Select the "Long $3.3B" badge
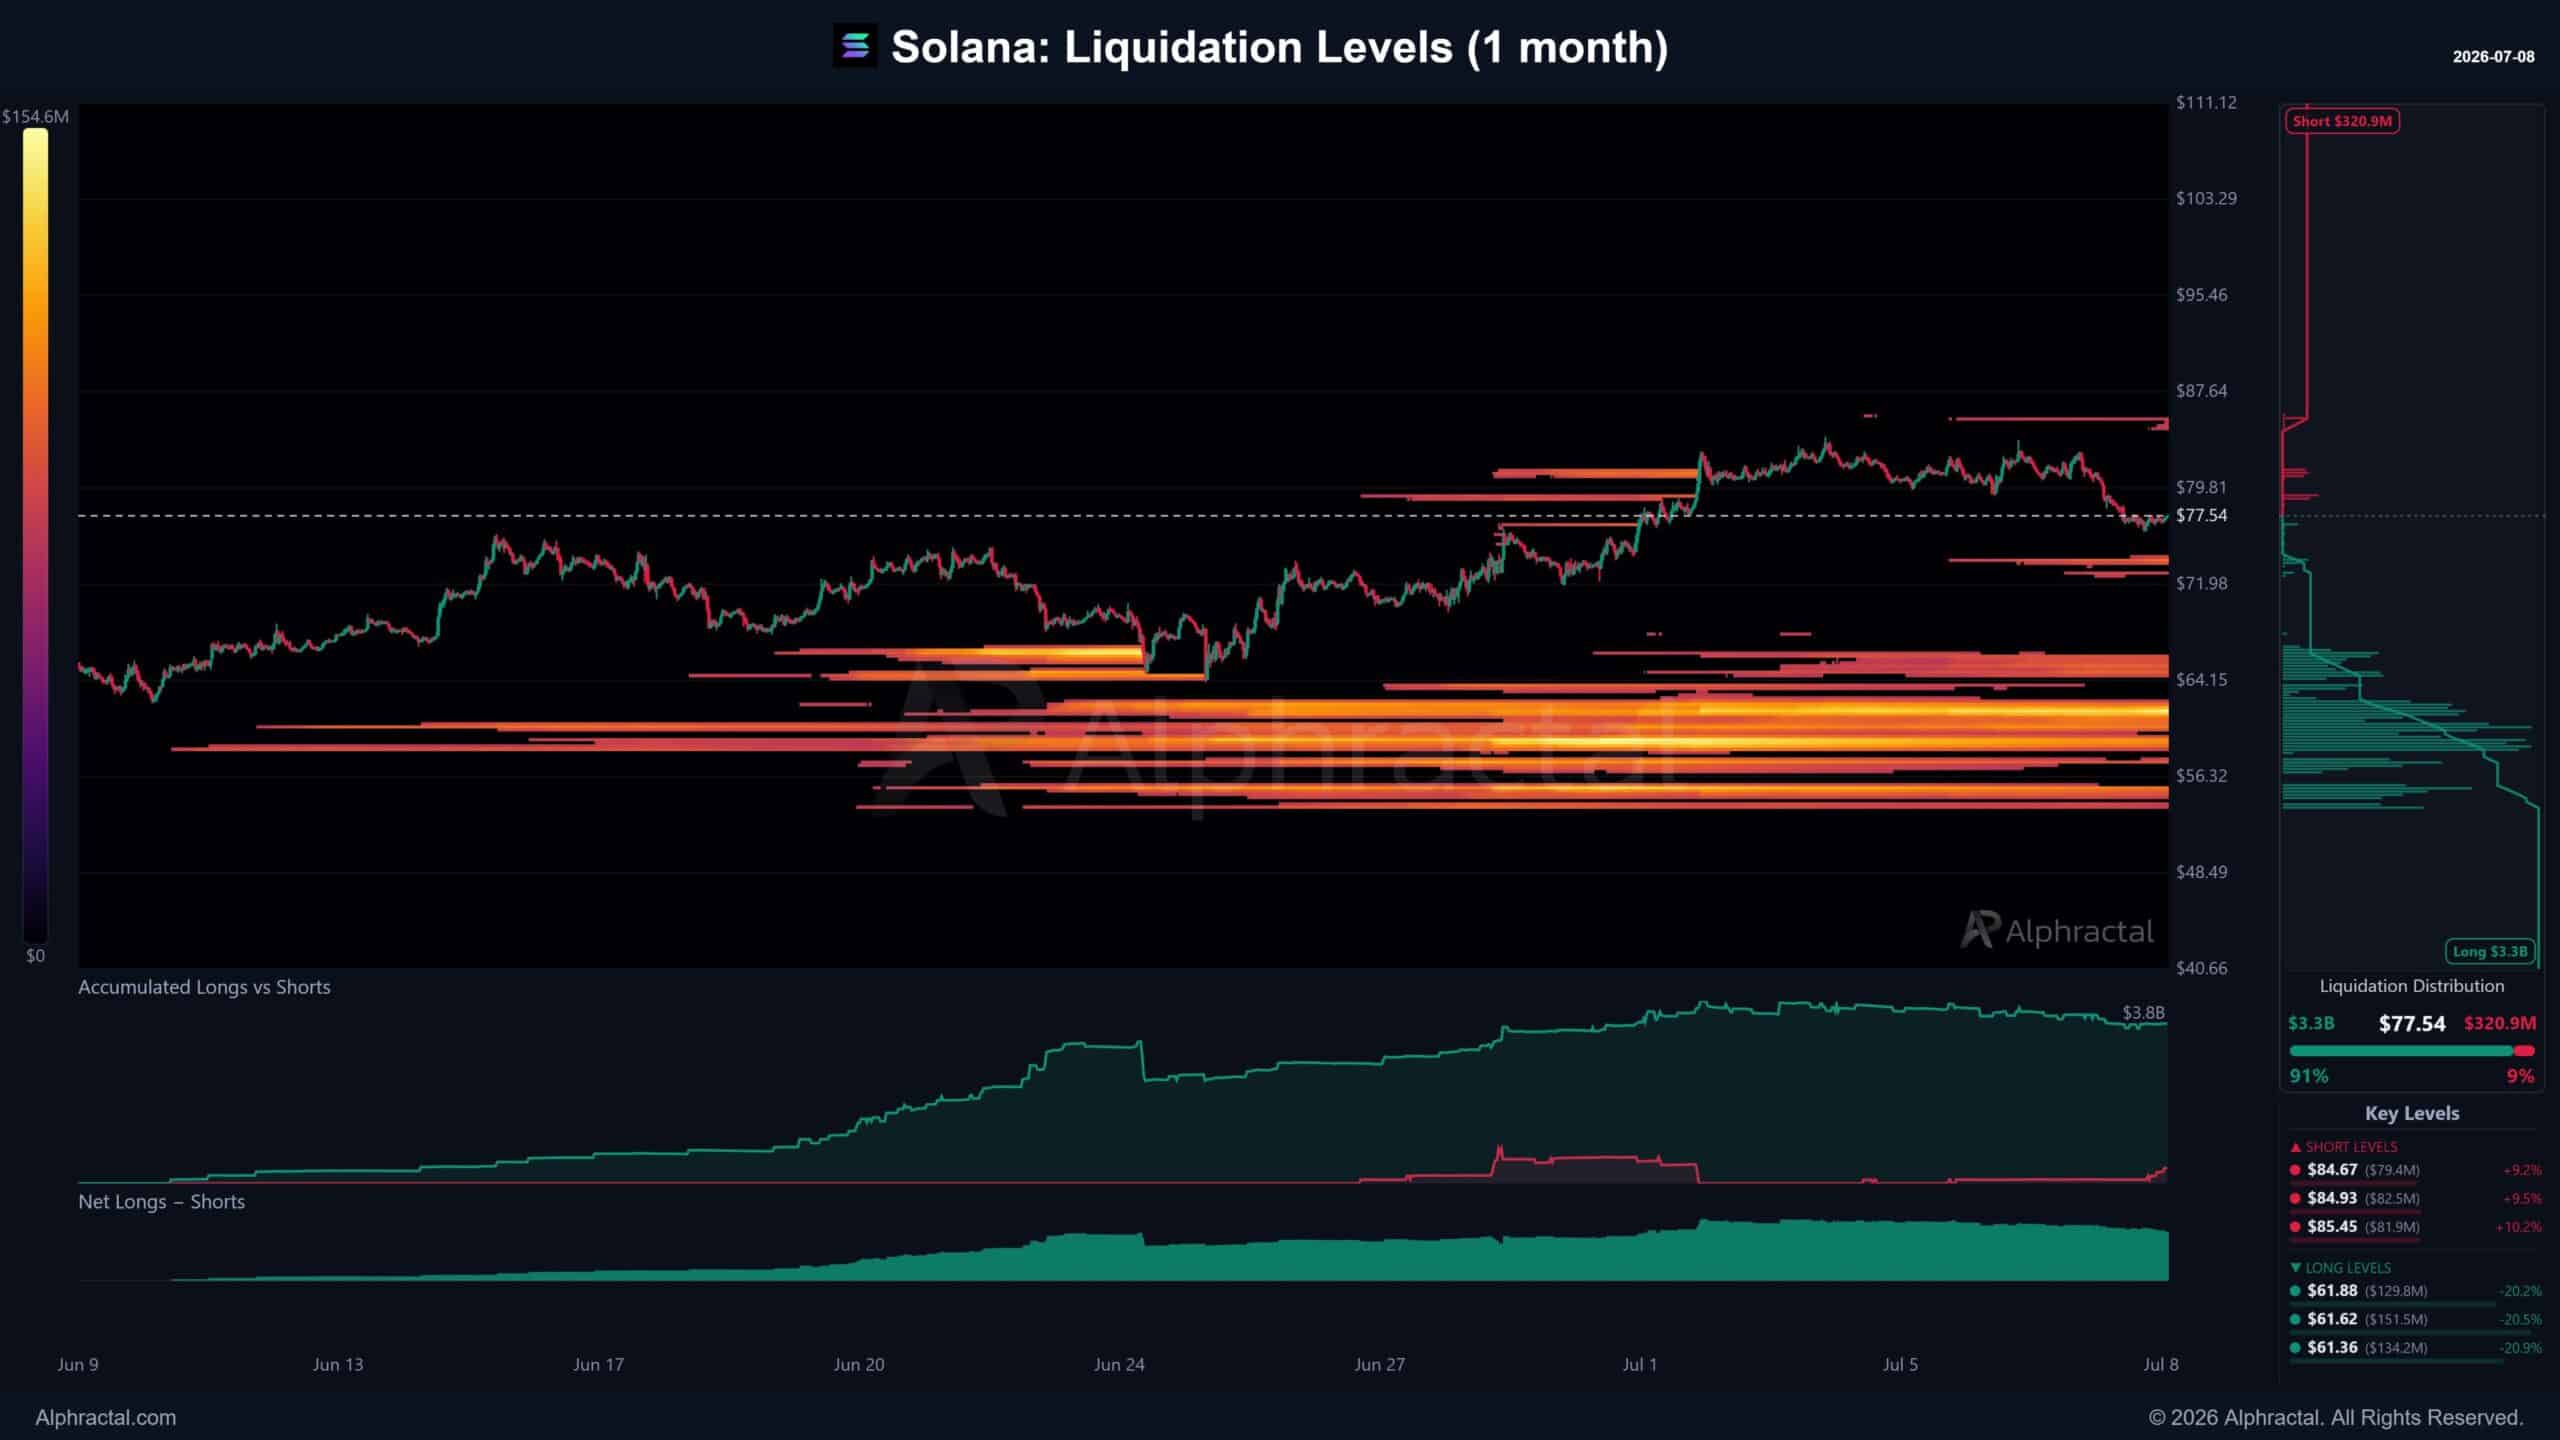This screenshot has width=2560, height=1440. (2490, 951)
